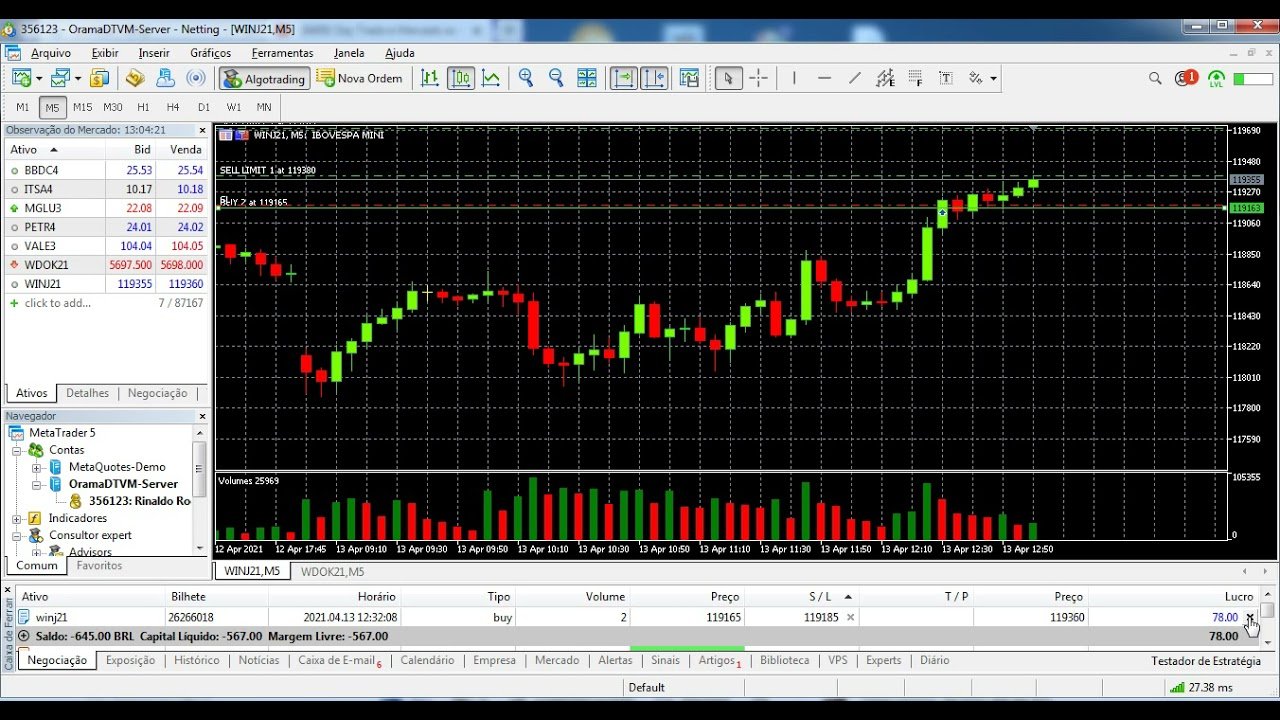Select the arrow cursor tool
This screenshot has width=1280, height=720.
click(728, 78)
